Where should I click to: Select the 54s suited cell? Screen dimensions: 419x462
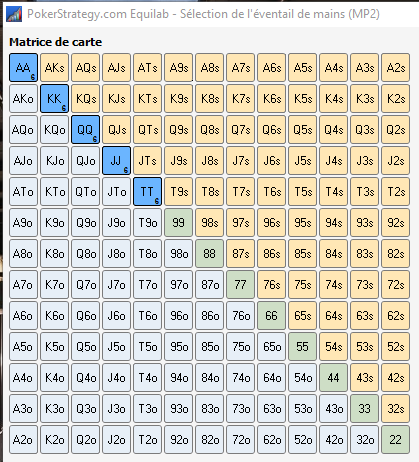click(333, 347)
